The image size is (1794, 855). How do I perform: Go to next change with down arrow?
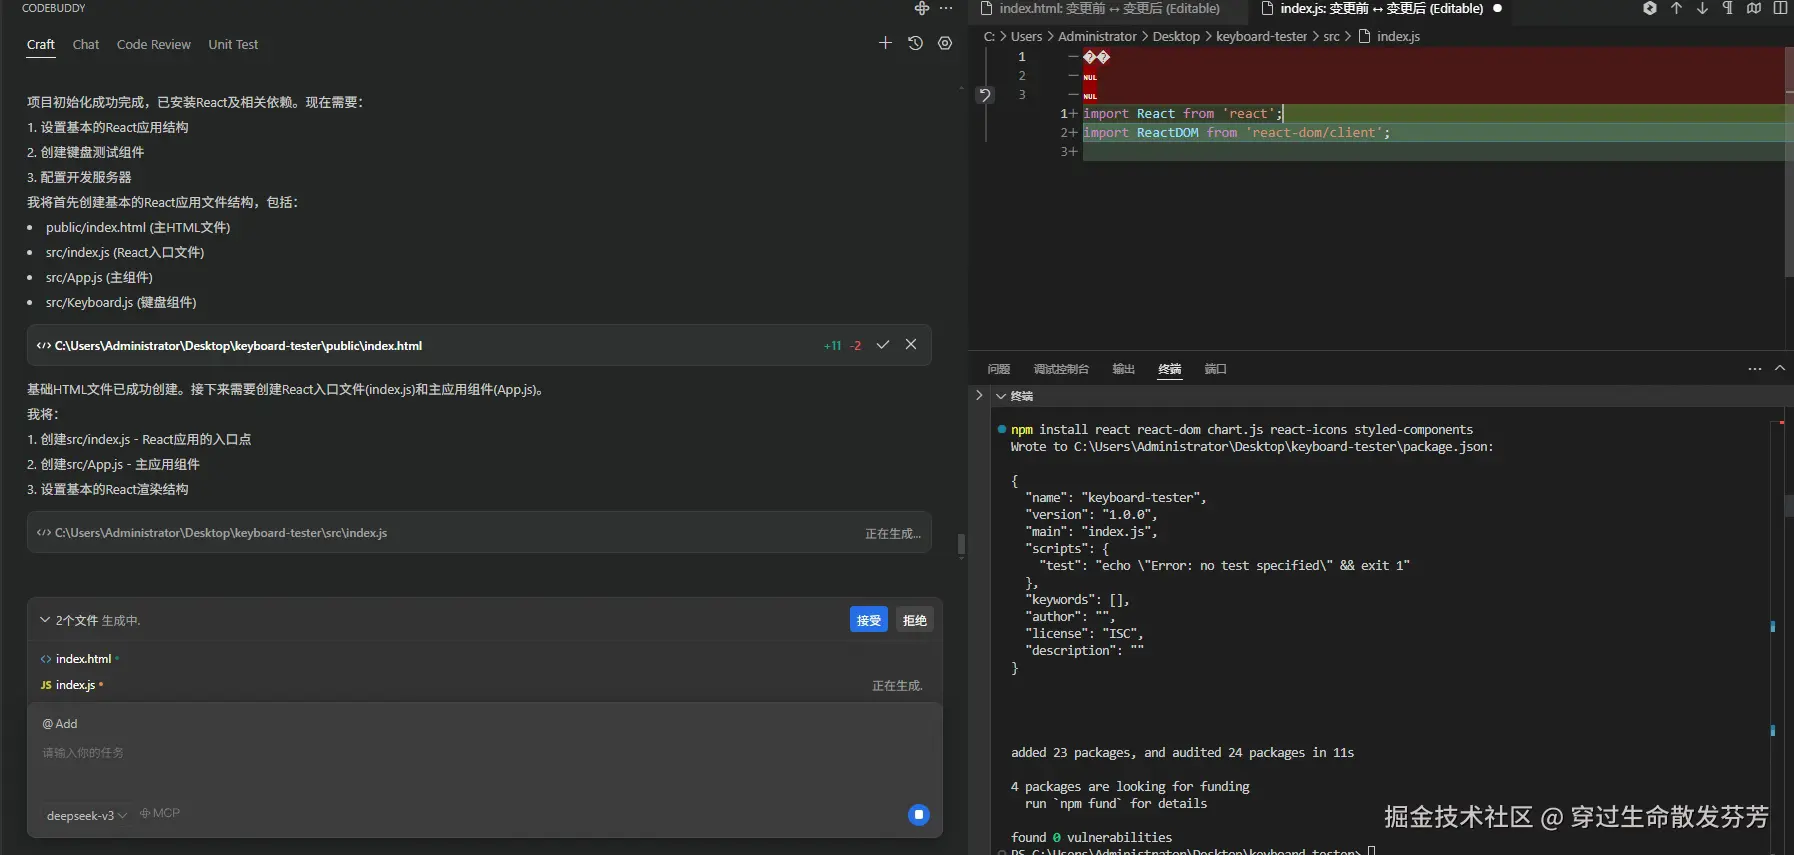(1702, 8)
